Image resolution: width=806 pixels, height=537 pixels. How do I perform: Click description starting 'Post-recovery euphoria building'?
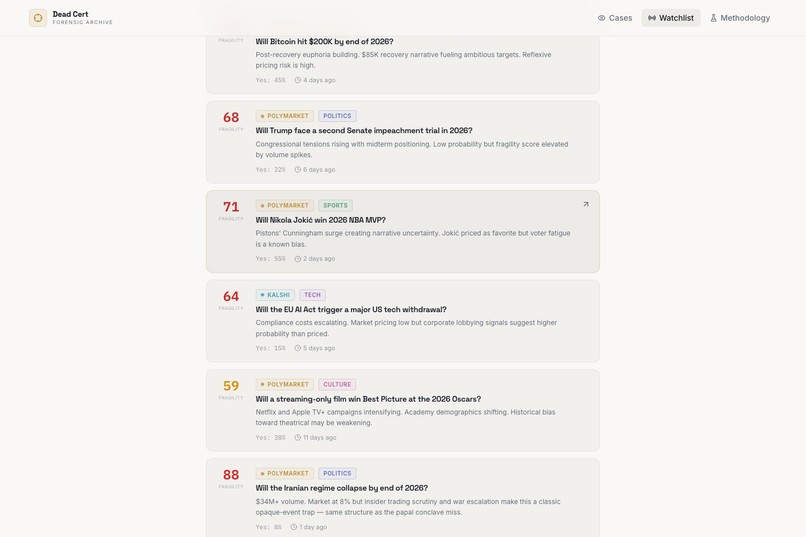point(404,60)
